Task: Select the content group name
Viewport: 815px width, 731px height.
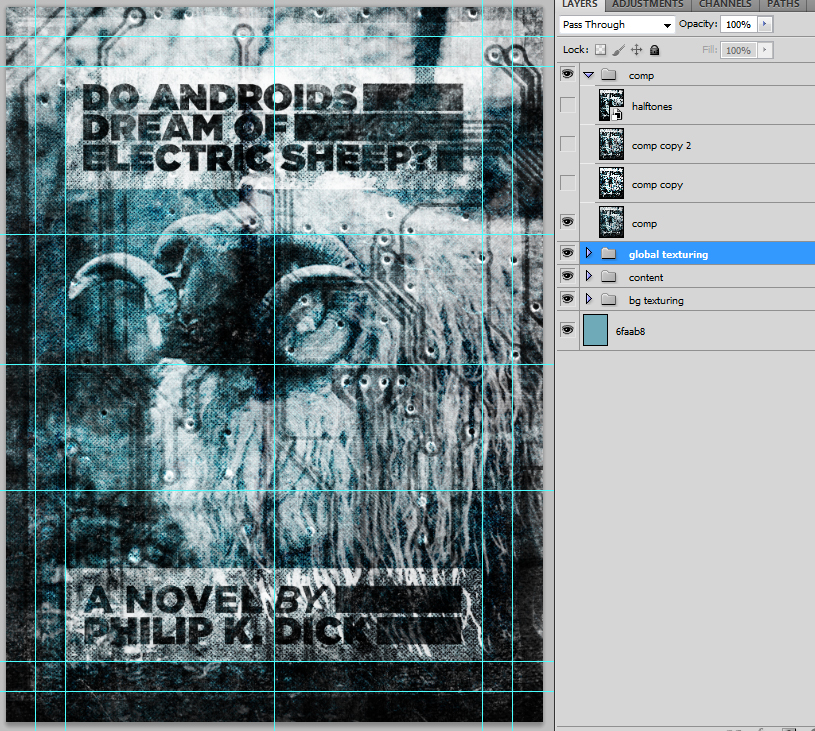Action: point(646,278)
